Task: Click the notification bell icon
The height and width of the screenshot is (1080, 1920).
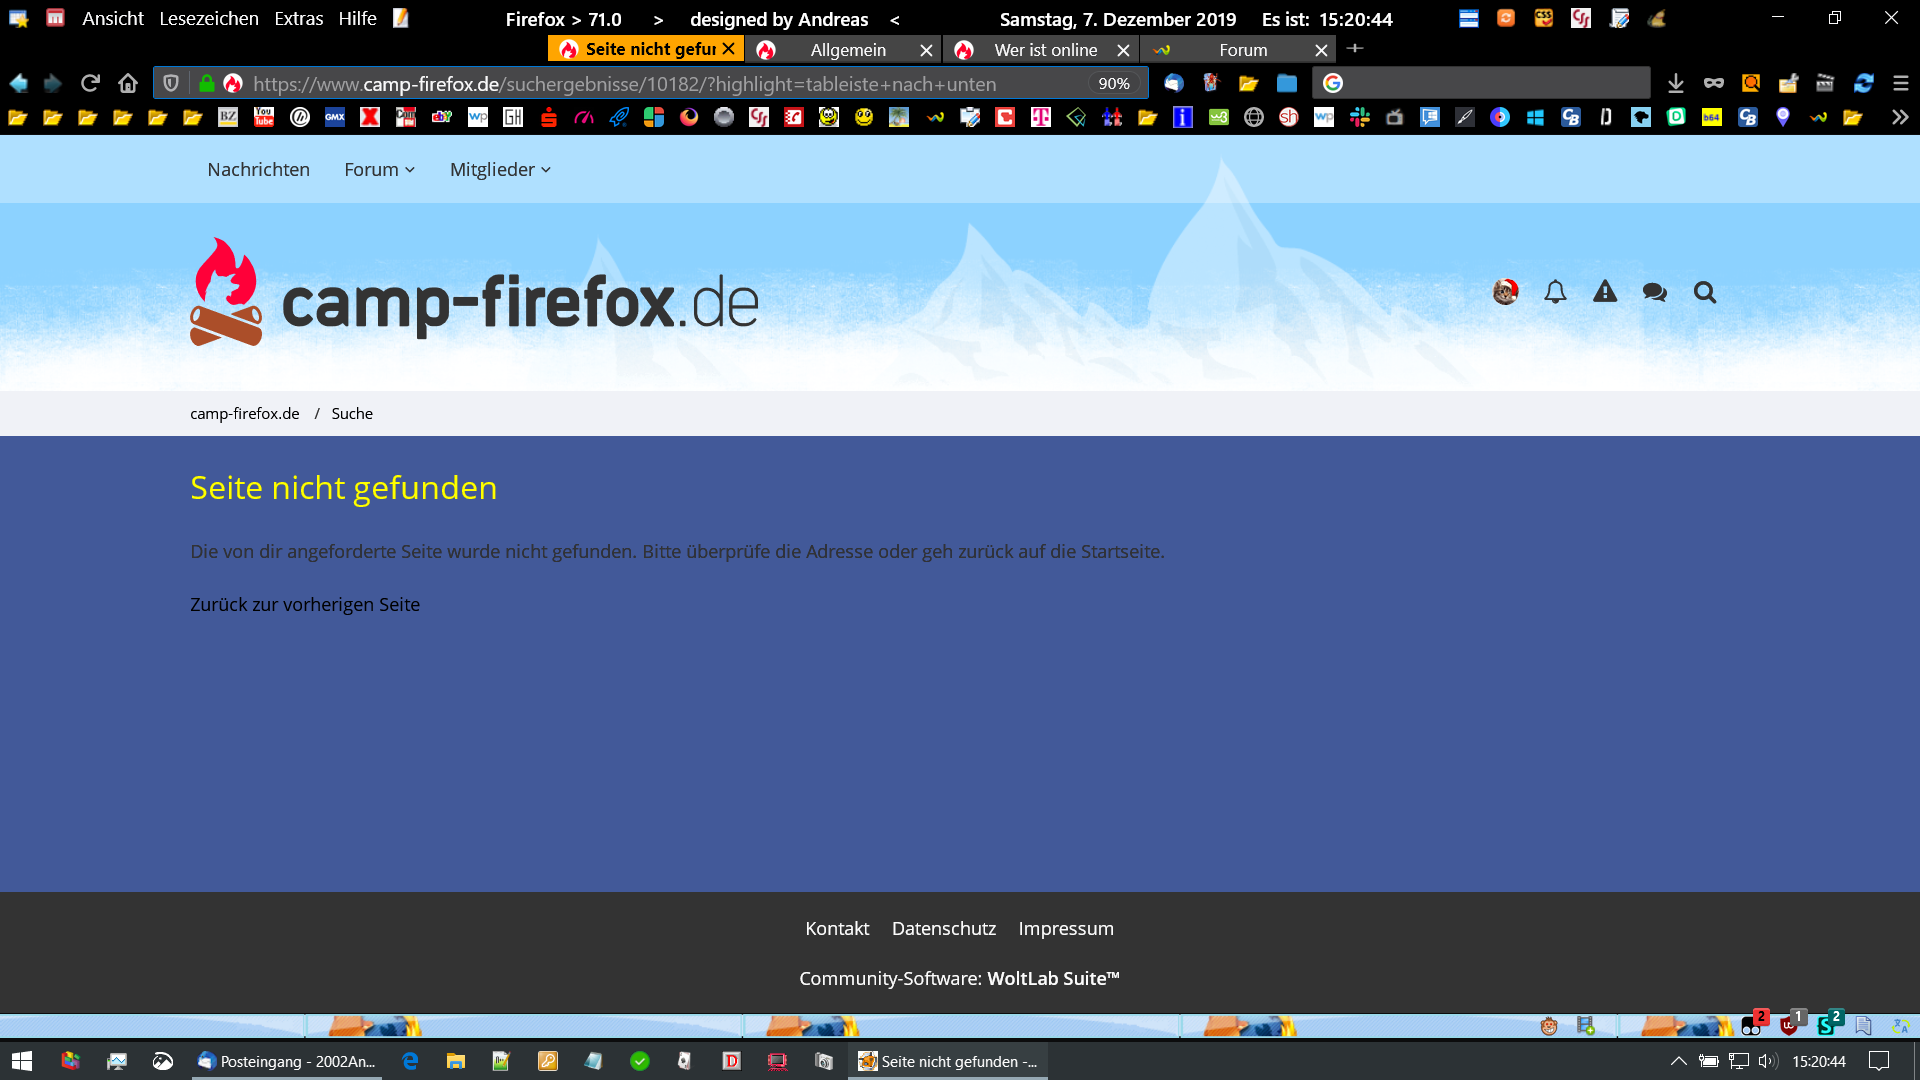Action: (x=1555, y=292)
